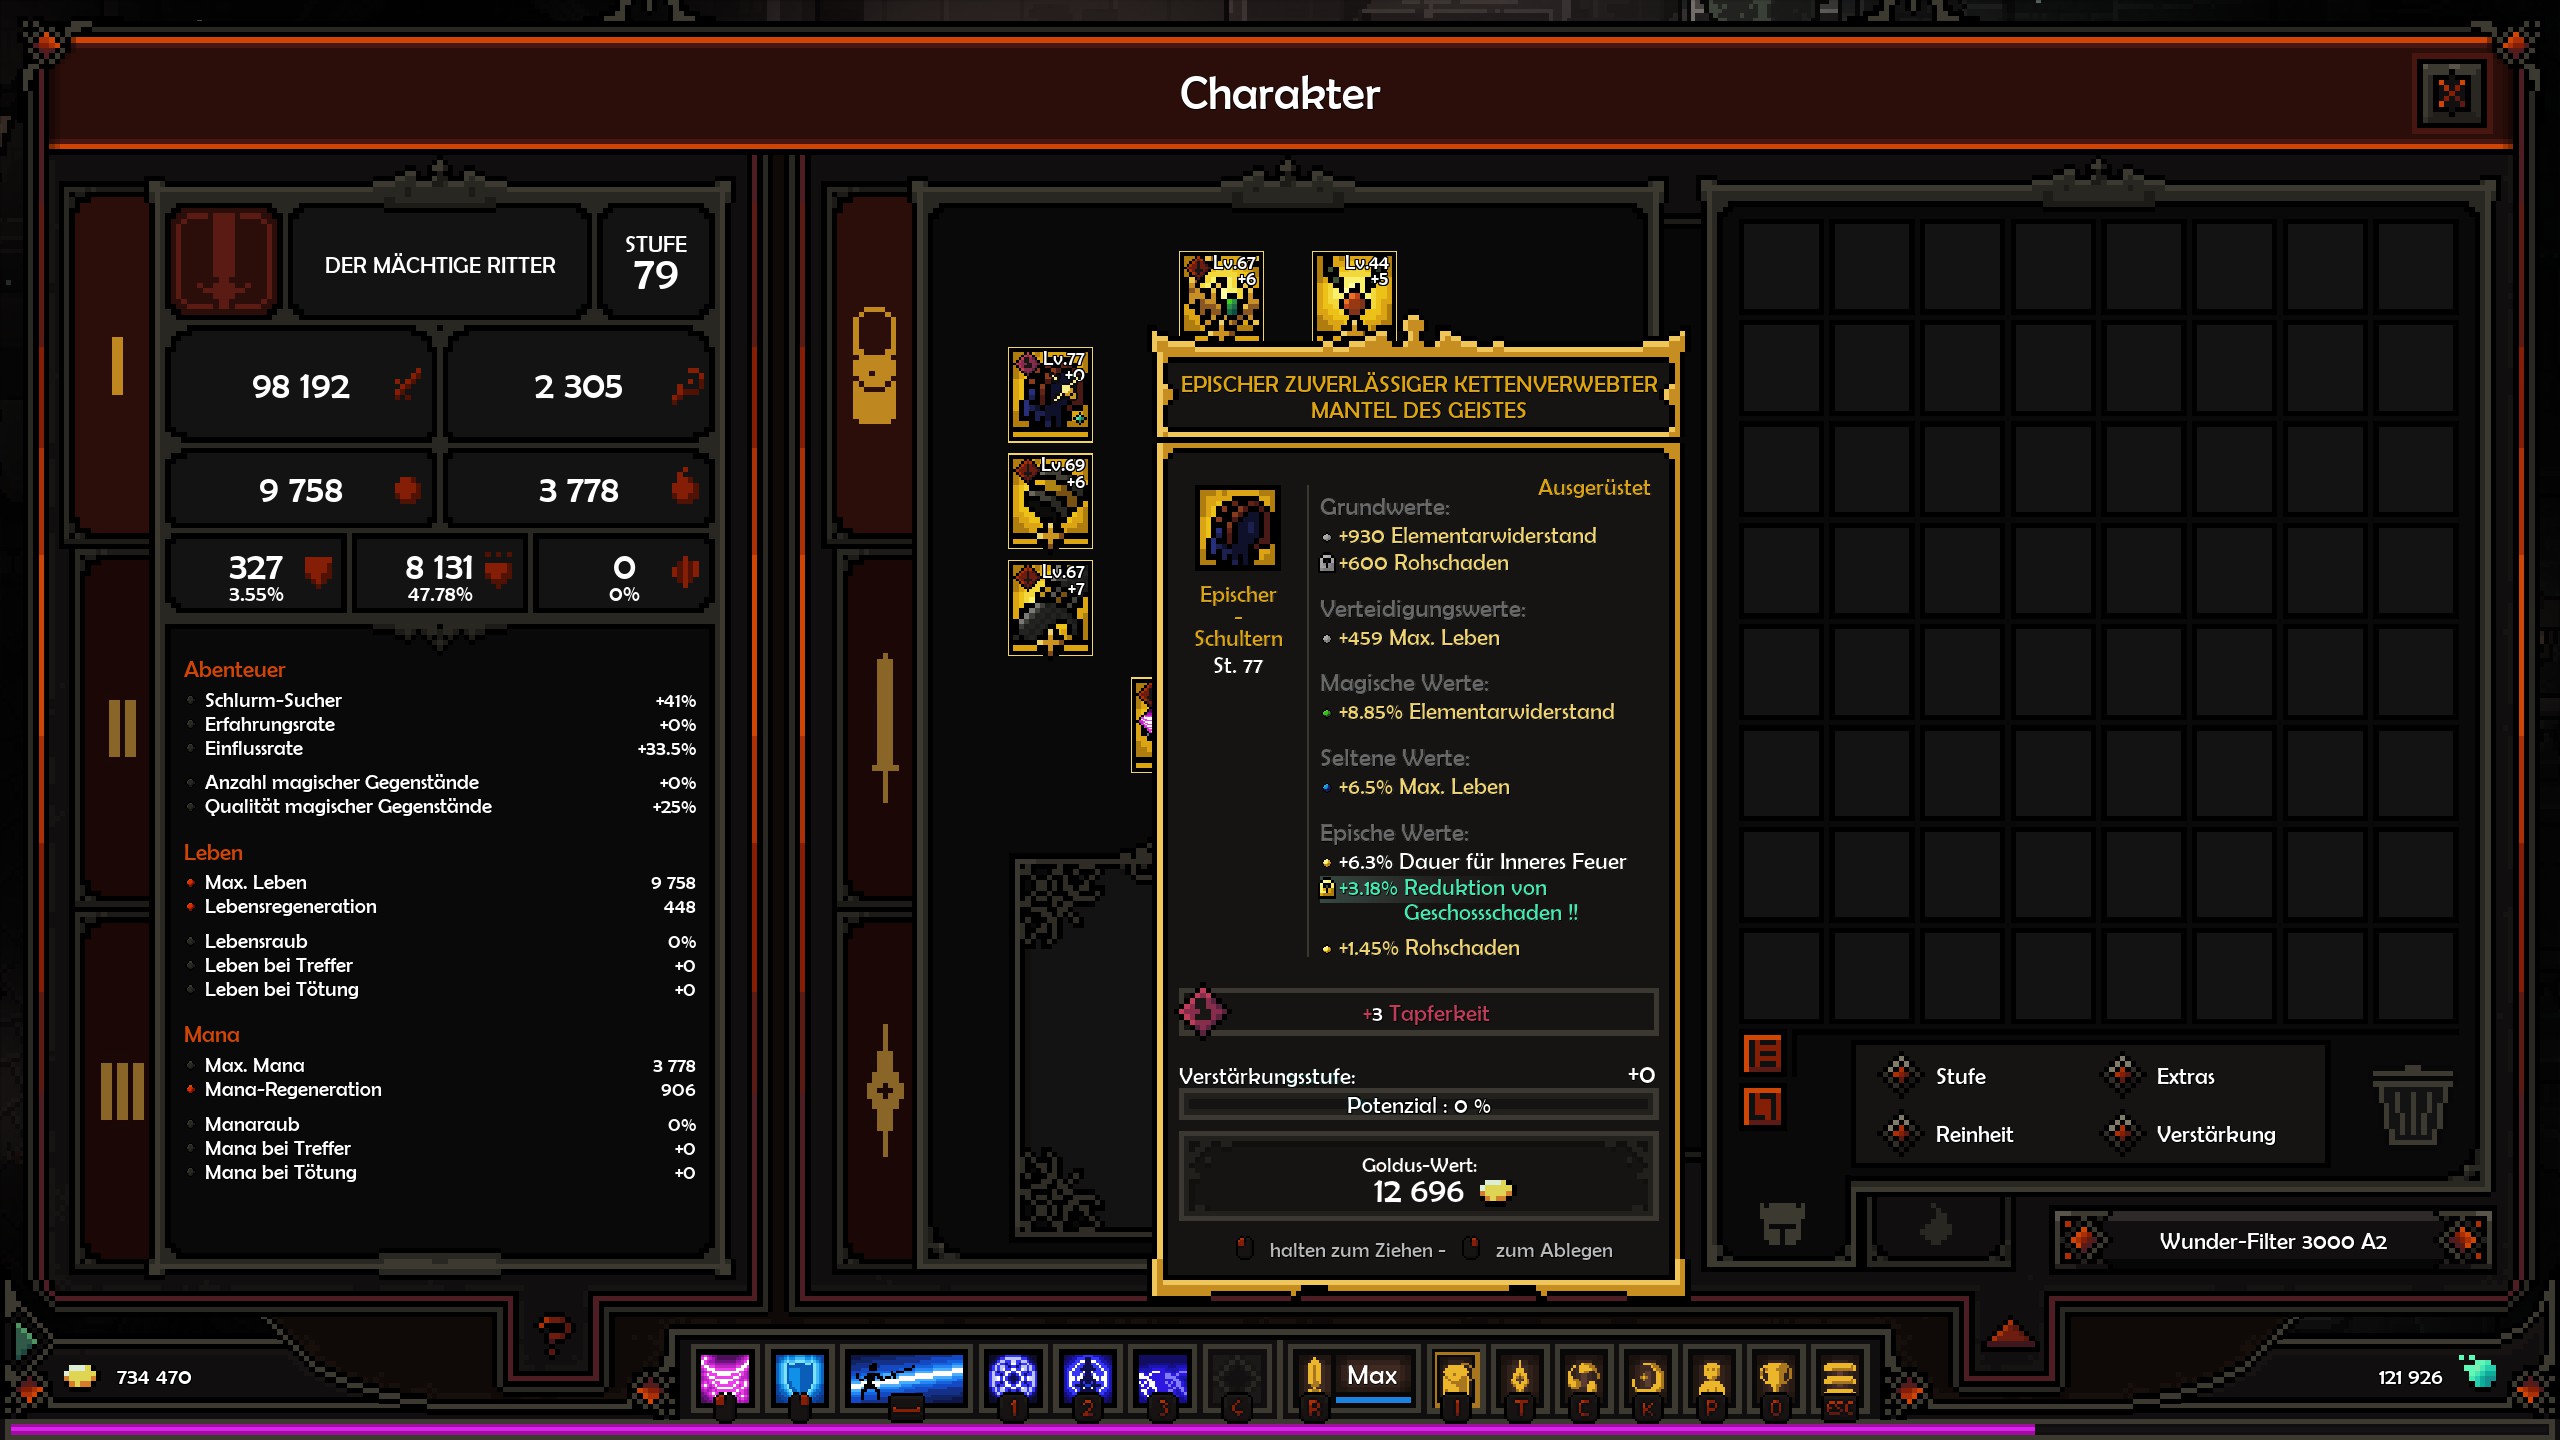Screen dimensions: 2560x1440
Task: Open the character profile figure icon
Action: pyautogui.click(x=1711, y=1380)
